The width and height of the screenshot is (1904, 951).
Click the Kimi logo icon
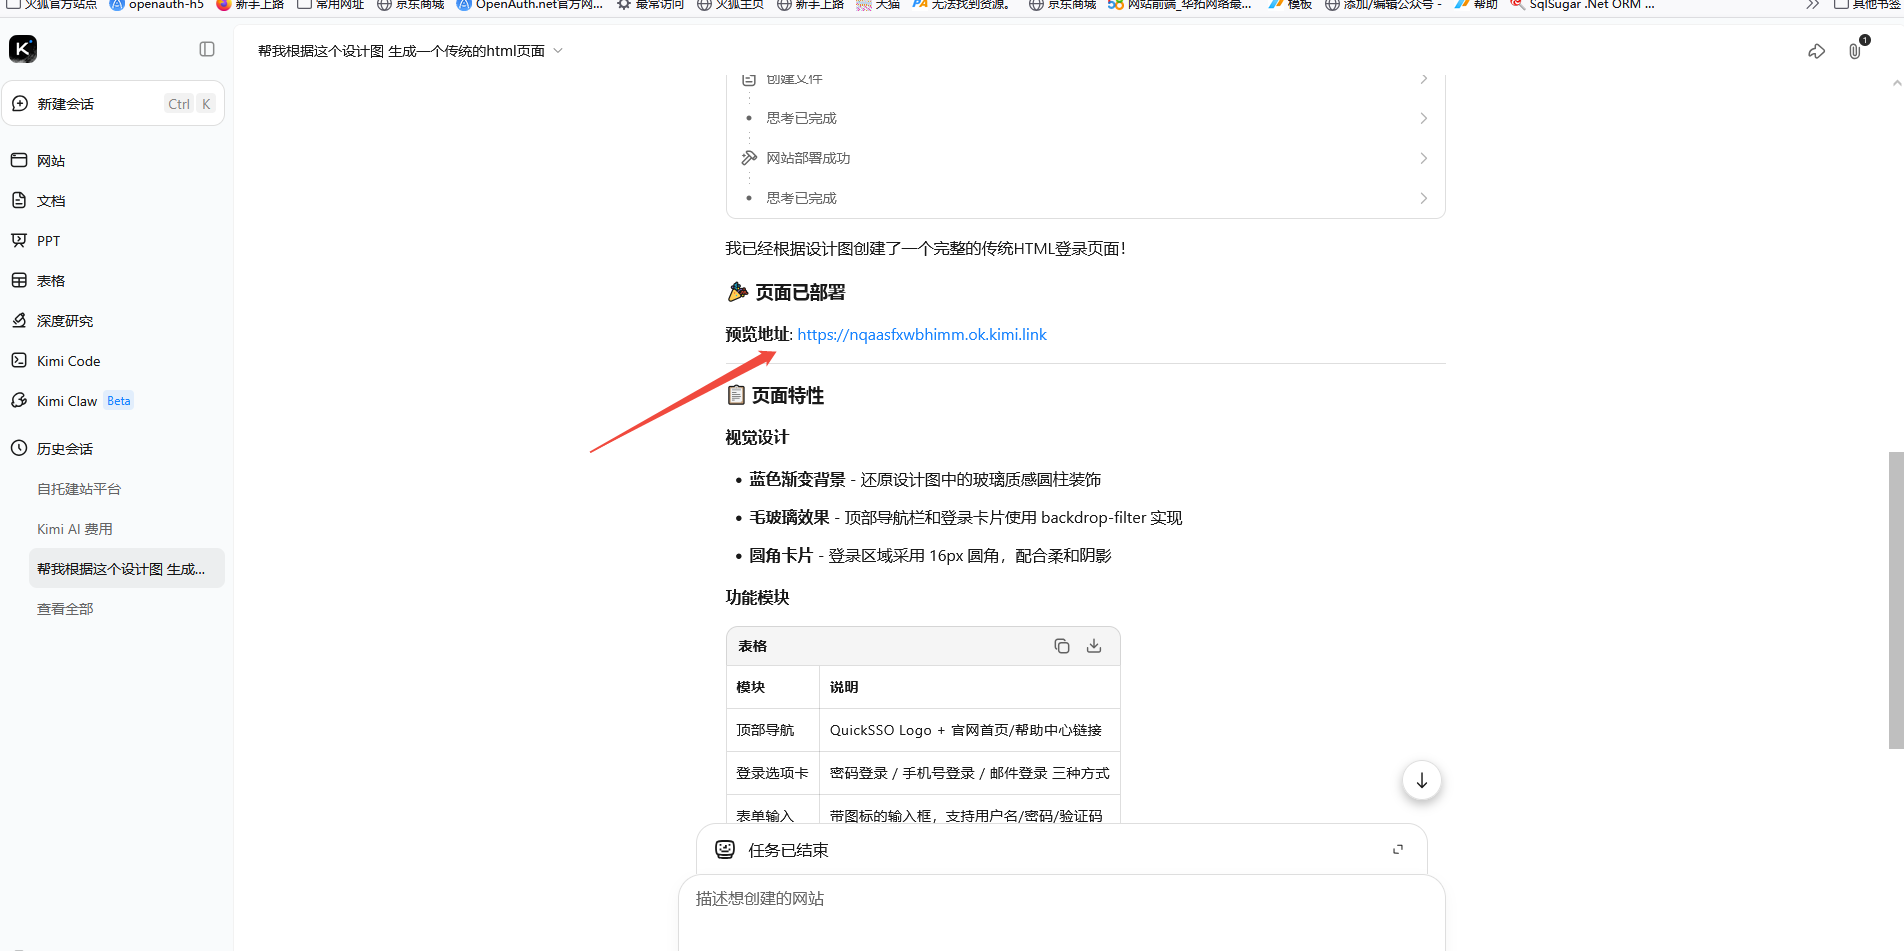[x=23, y=49]
